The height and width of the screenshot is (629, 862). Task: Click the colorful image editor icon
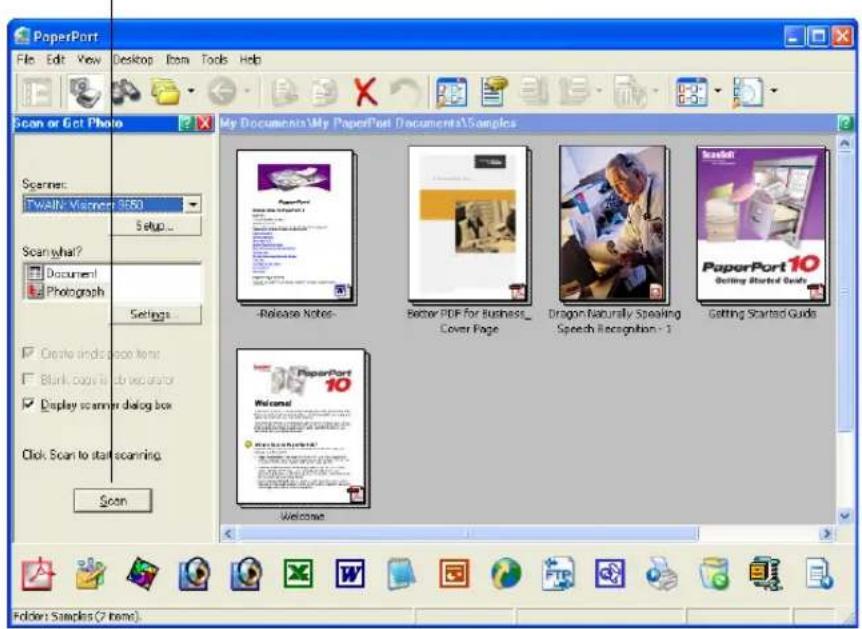[x=142, y=573]
